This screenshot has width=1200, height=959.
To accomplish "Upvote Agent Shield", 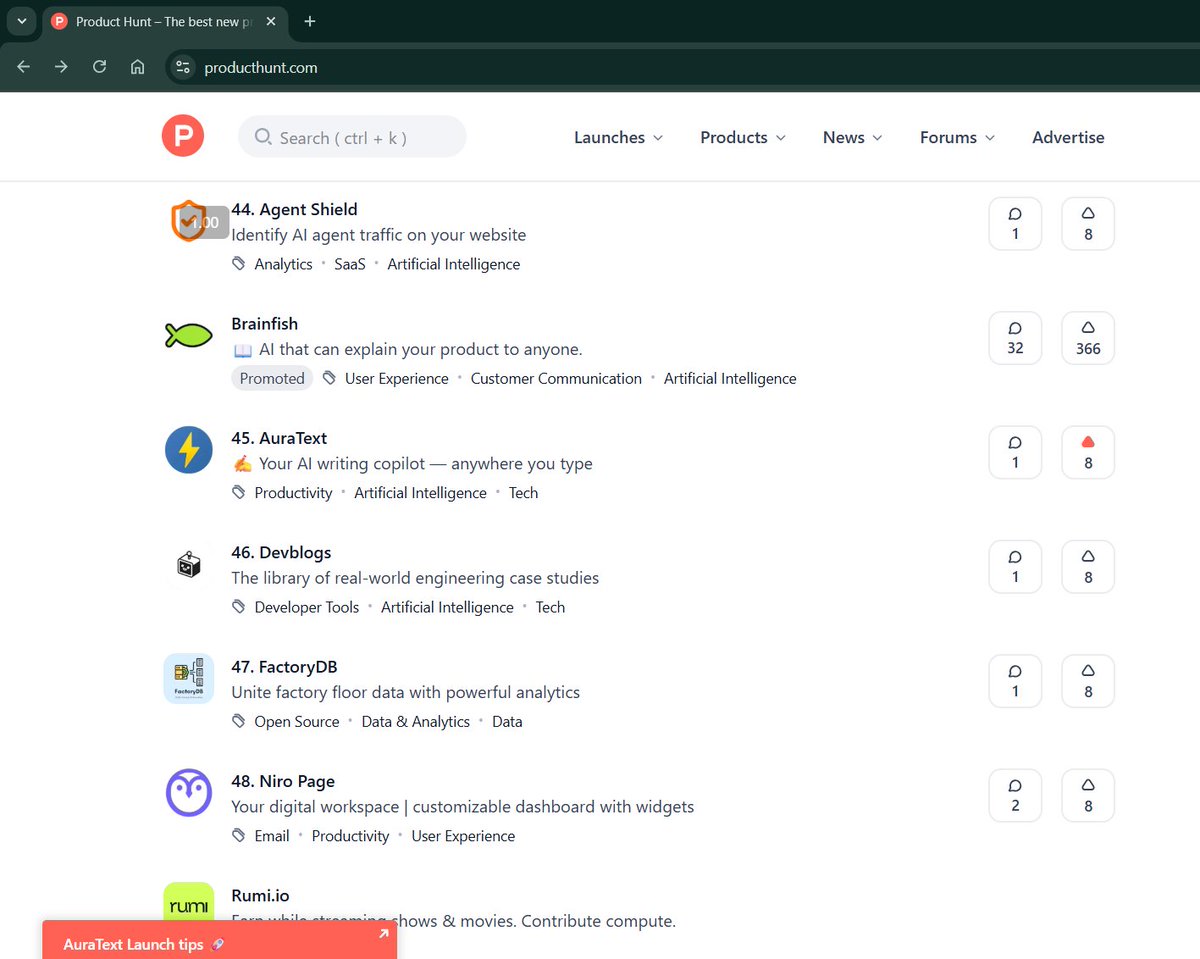I will tap(1088, 223).
